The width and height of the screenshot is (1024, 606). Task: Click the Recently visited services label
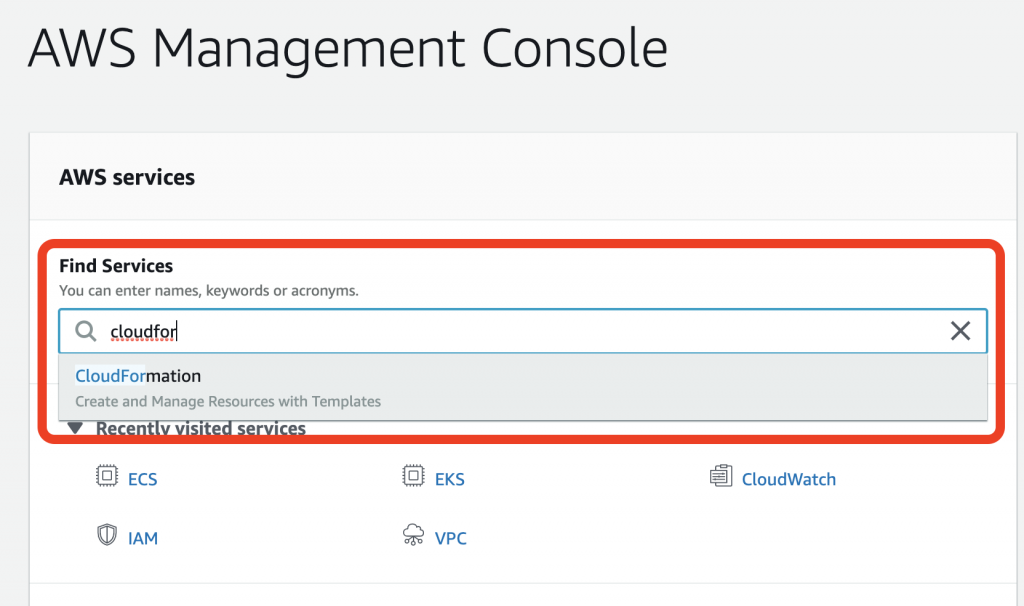click(200, 429)
